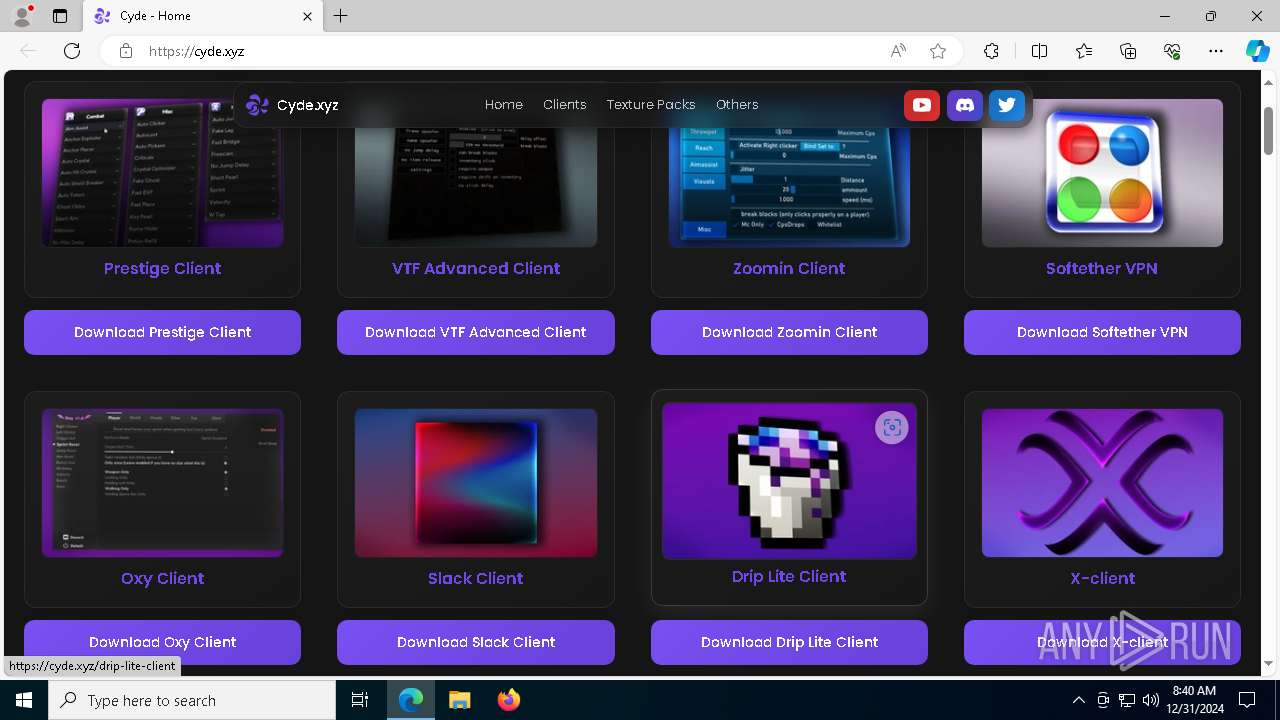Close the Cyde - Home tab
This screenshot has width=1280, height=720.
point(308,16)
